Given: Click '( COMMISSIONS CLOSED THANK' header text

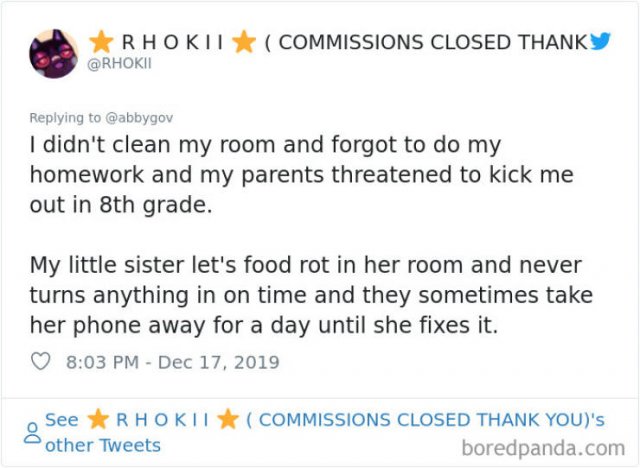Looking at the screenshot, I should click(x=427, y=42).
